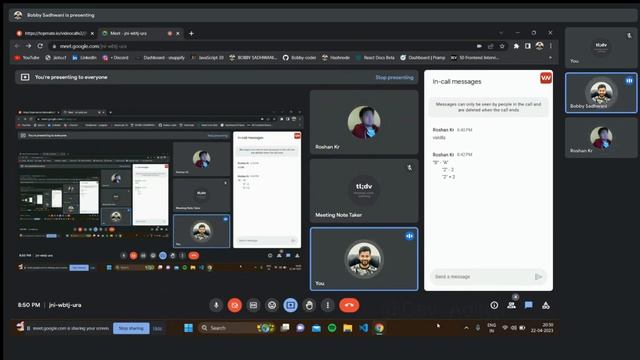The width and height of the screenshot is (640, 360).
Task: Click the Windows taskbar Search box
Action: pos(237,328)
